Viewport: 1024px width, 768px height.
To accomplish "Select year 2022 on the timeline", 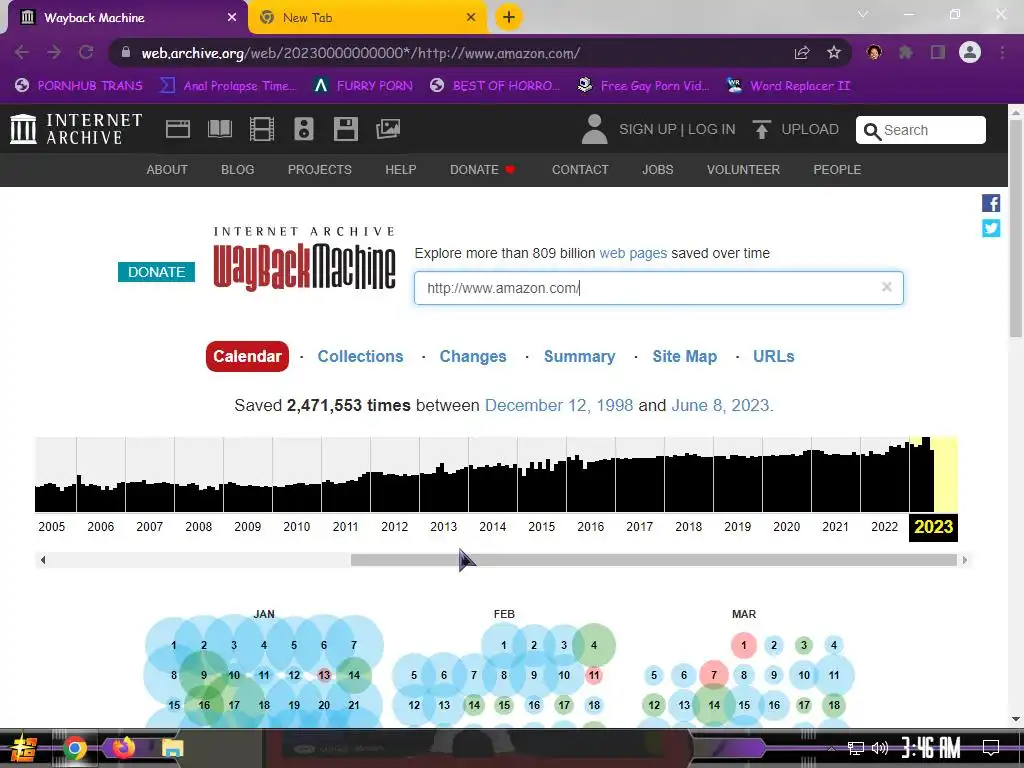I will [884, 526].
